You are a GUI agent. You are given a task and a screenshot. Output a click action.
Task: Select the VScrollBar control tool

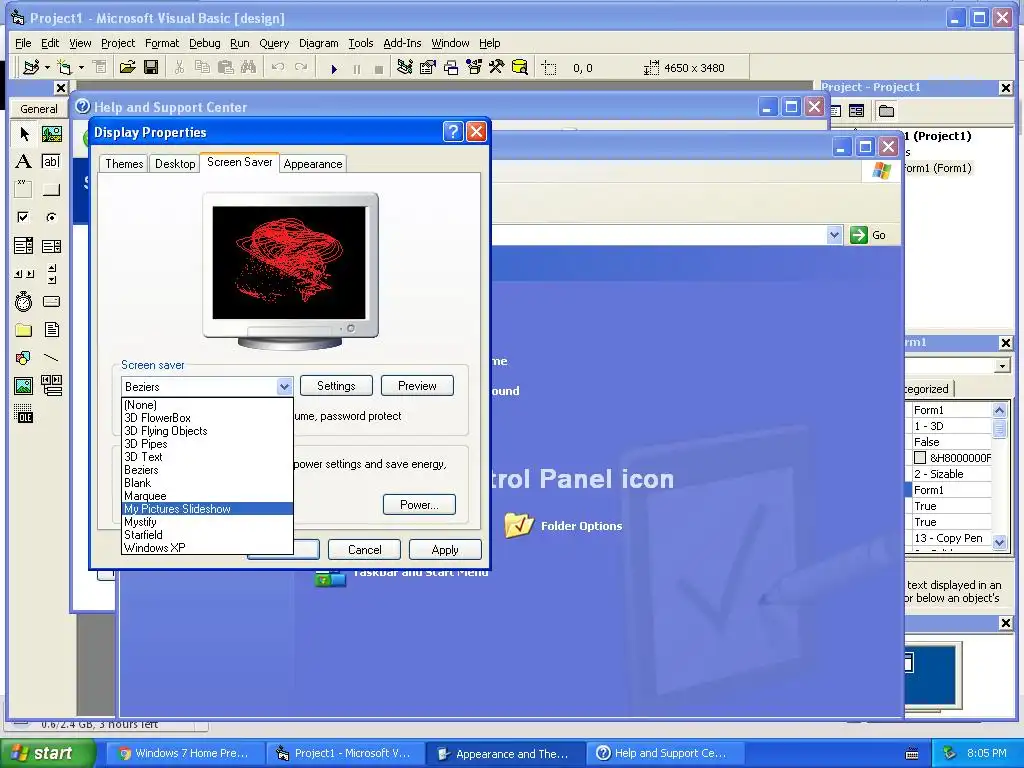(x=52, y=274)
